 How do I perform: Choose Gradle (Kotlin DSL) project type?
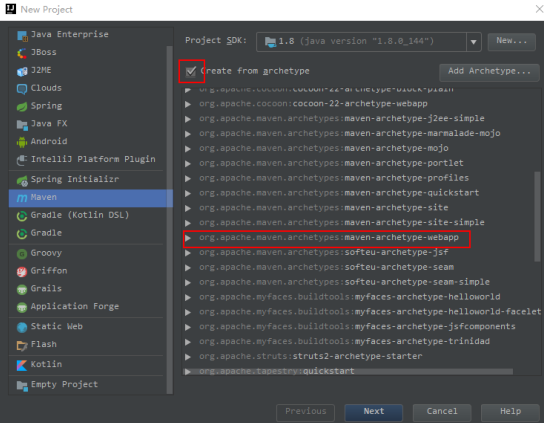[87, 215]
